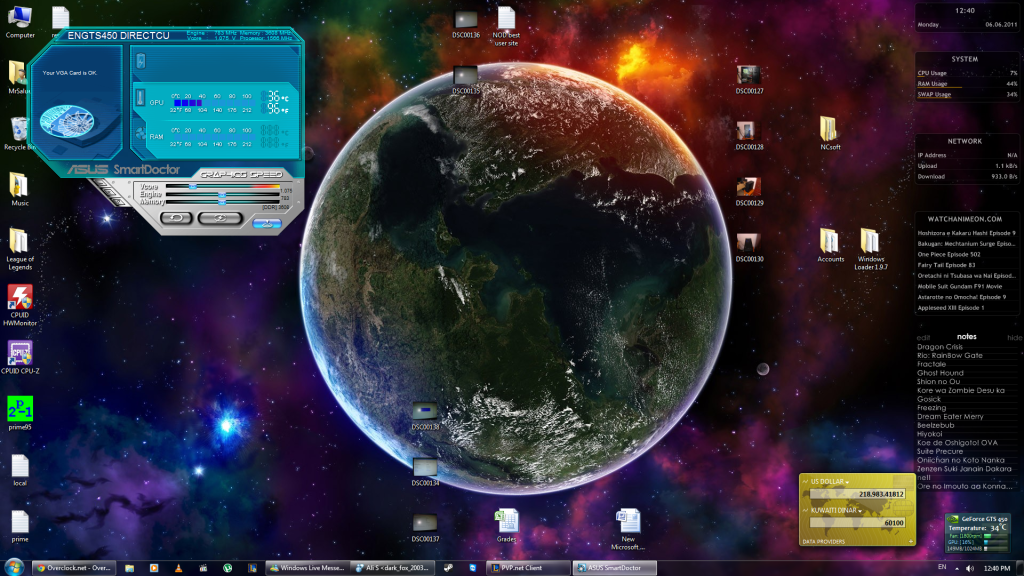Click the Windows Start orb

[14, 567]
